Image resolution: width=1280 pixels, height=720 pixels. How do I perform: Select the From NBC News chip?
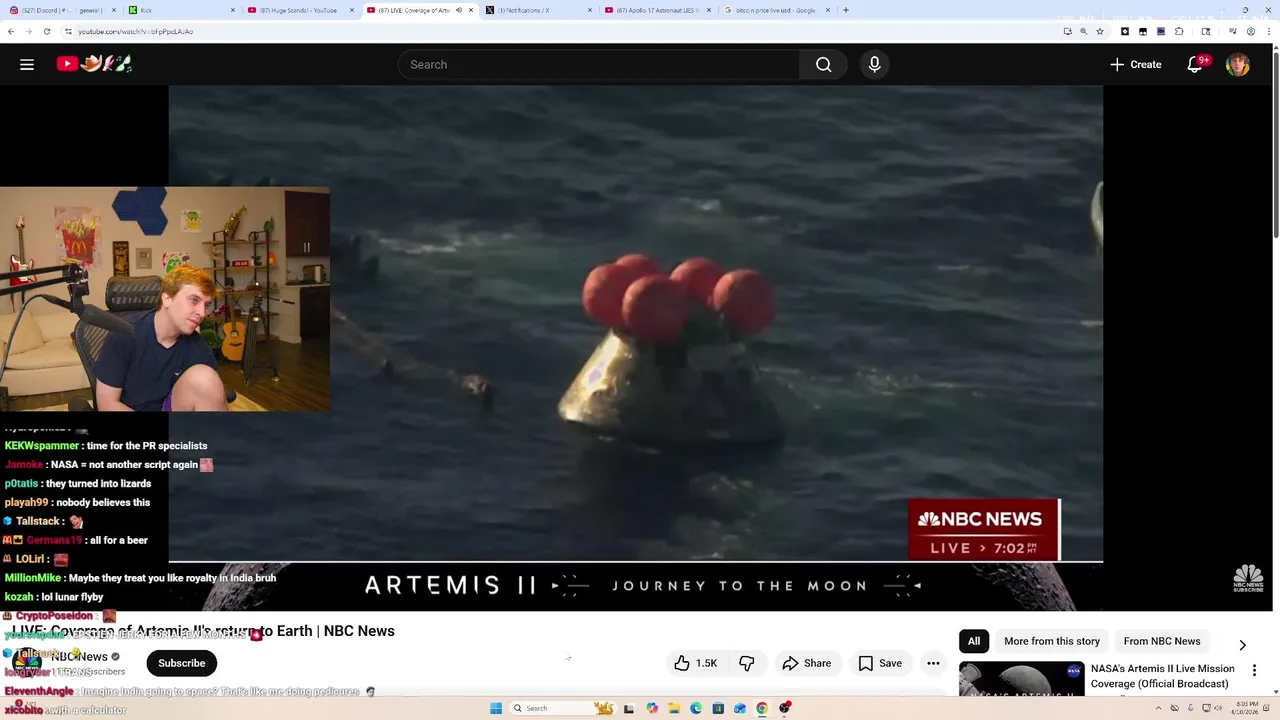click(x=1161, y=641)
